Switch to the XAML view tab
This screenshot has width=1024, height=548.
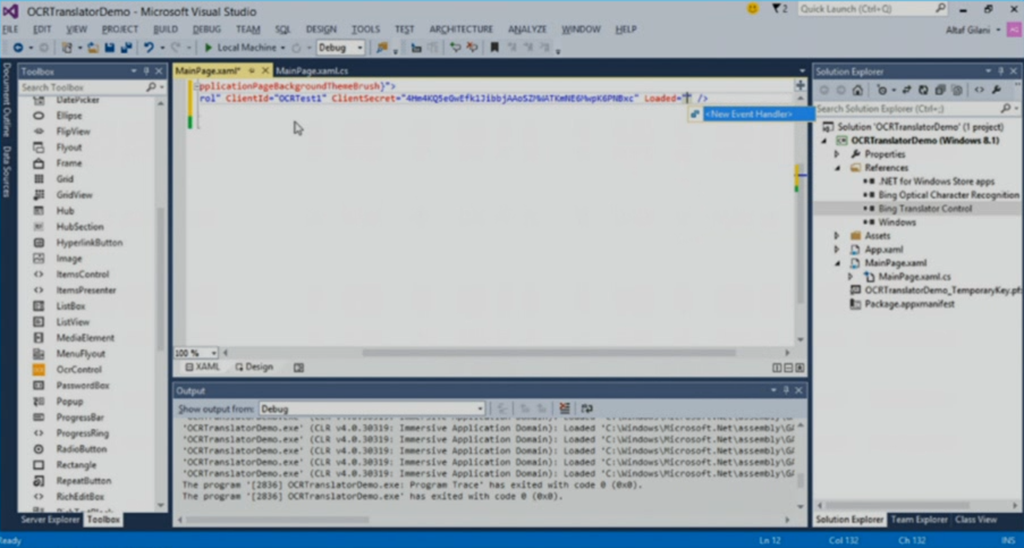[x=202, y=367]
